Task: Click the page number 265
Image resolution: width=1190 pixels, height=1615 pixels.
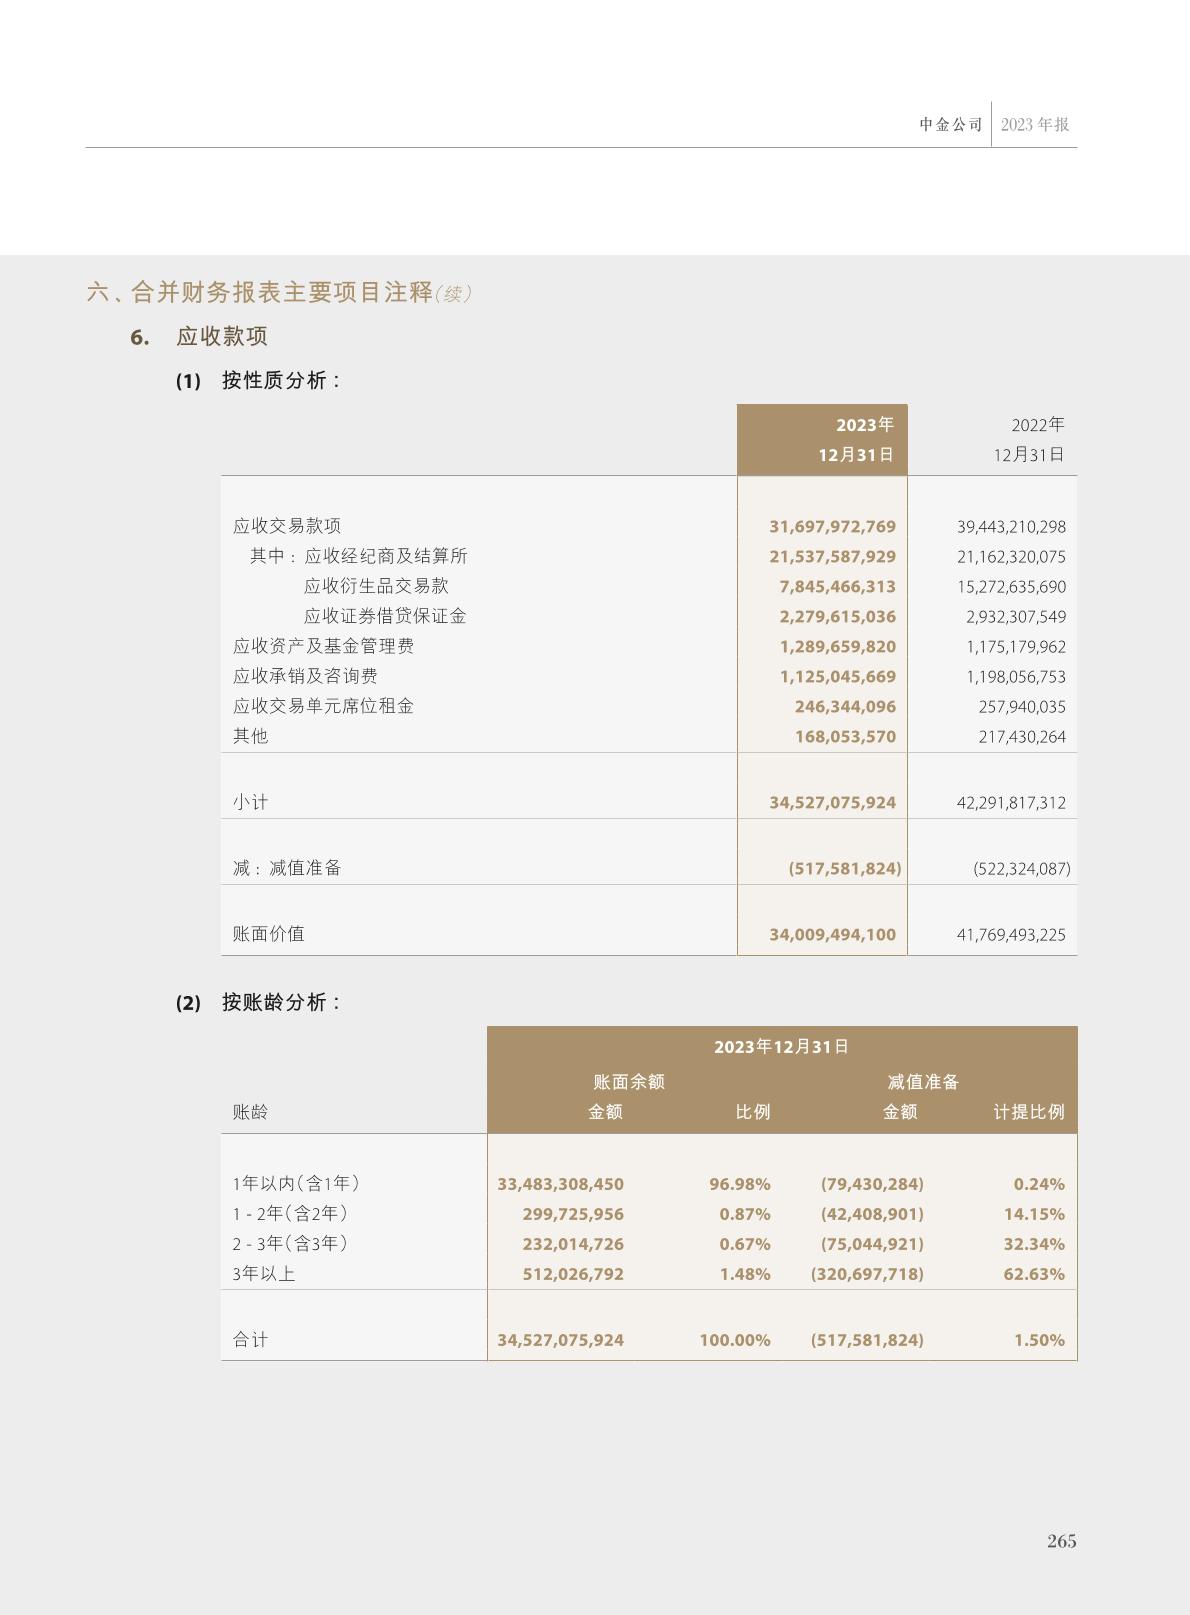Action: click(1061, 1541)
